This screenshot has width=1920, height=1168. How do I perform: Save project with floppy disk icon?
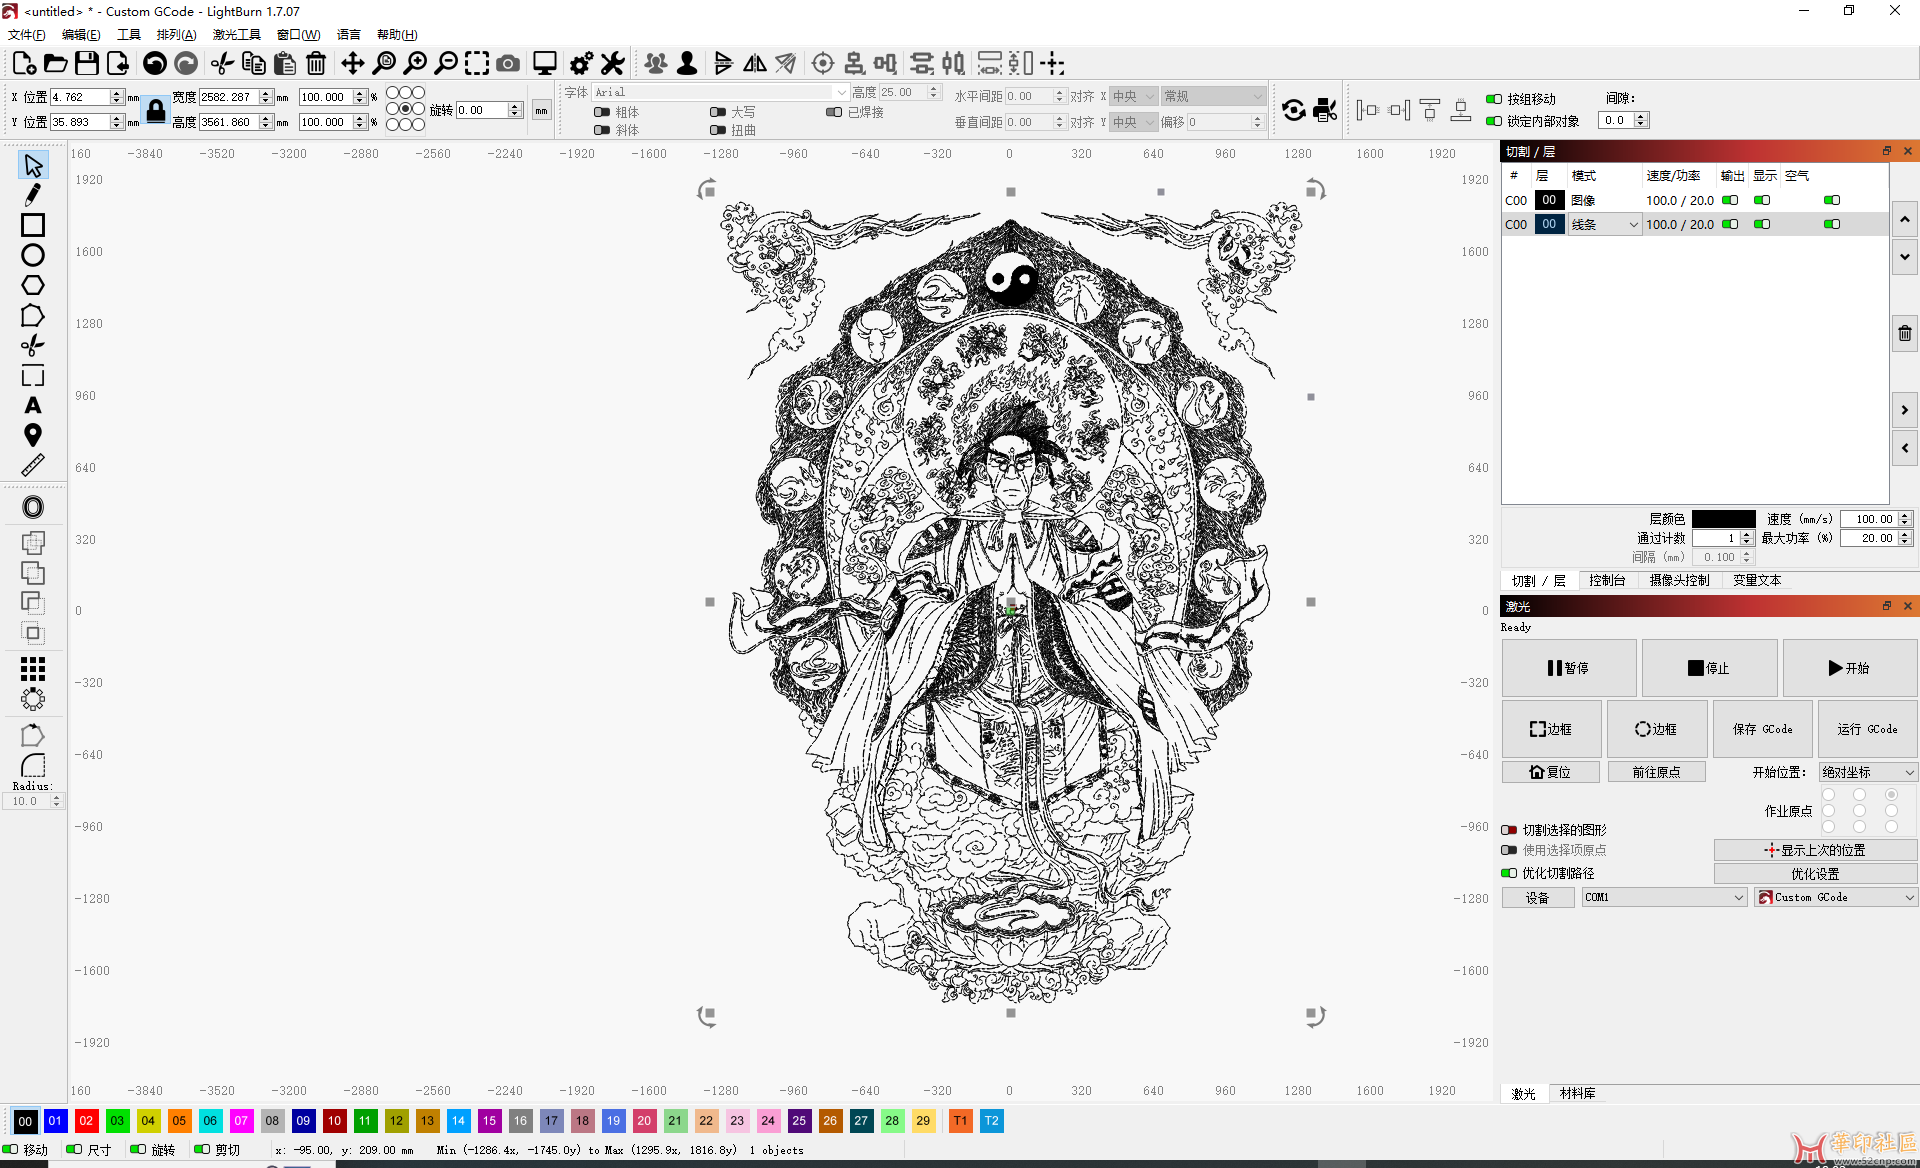click(87, 64)
